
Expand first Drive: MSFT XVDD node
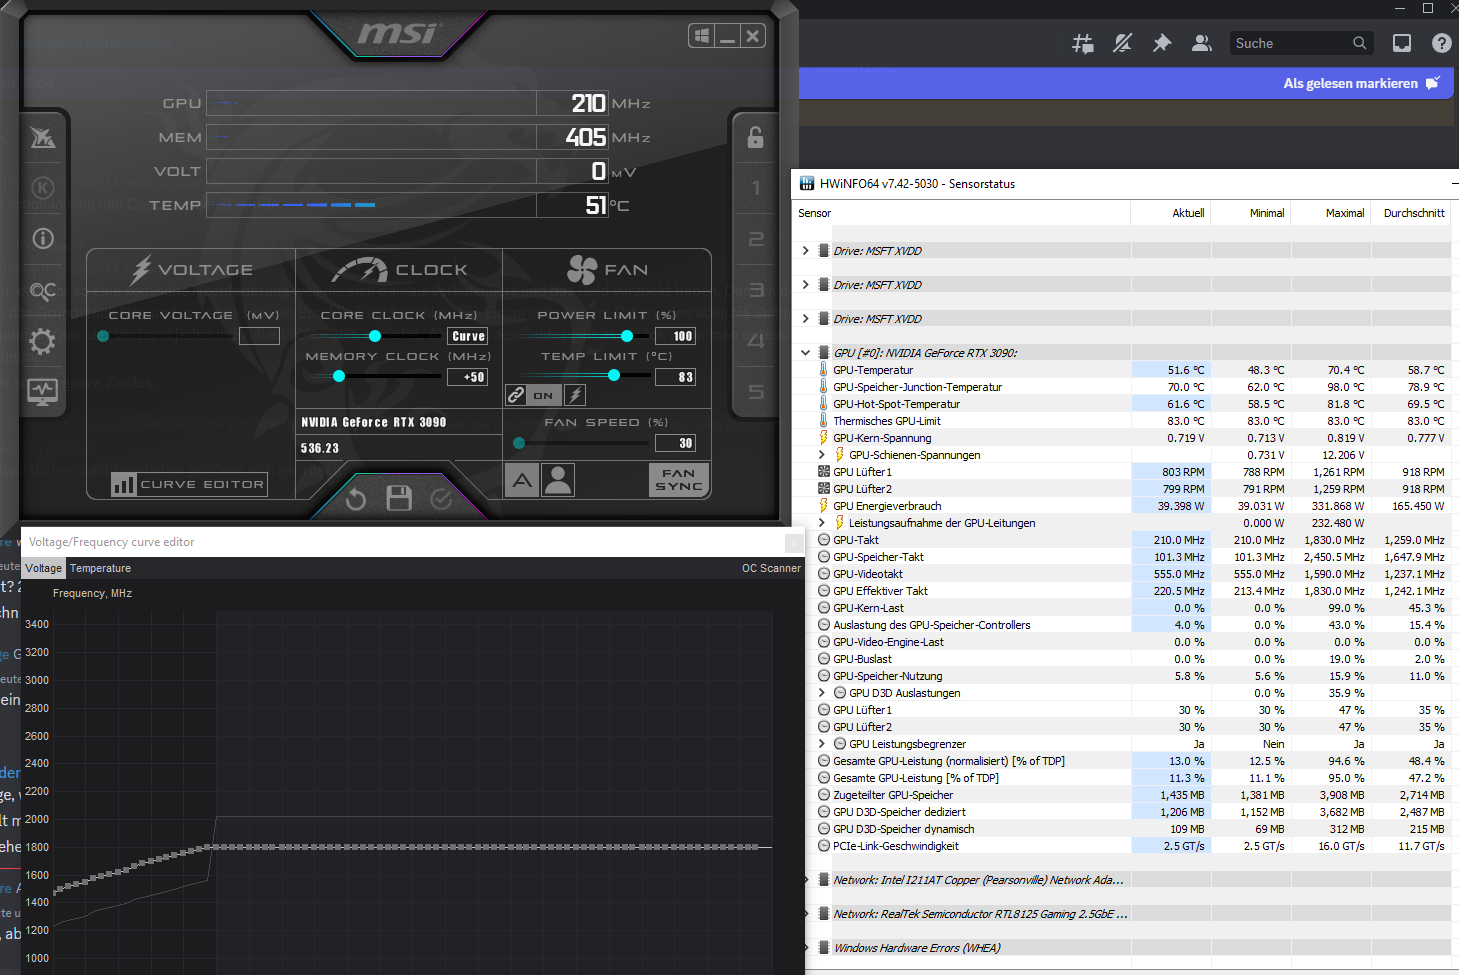(805, 251)
